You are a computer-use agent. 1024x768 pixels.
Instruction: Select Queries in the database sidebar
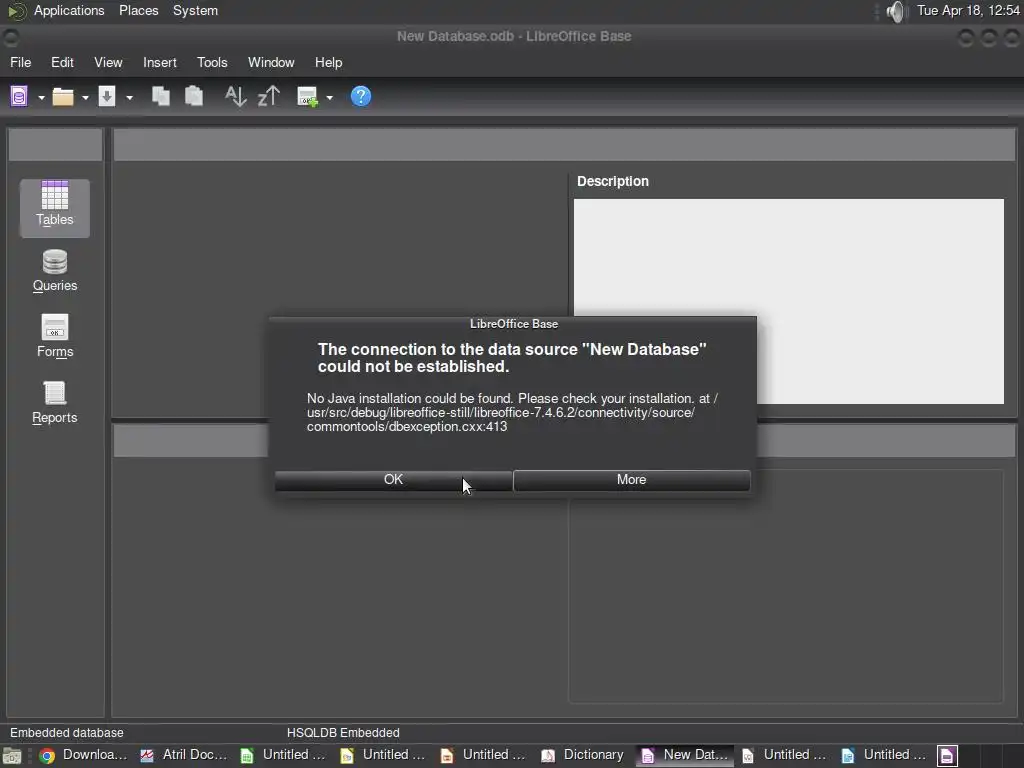(55, 272)
